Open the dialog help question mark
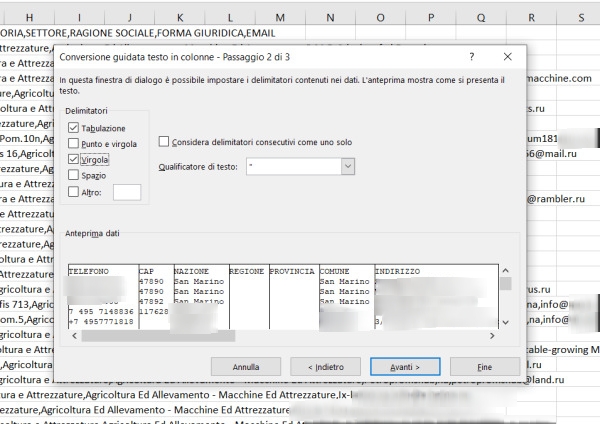The image size is (600, 424). 472,57
